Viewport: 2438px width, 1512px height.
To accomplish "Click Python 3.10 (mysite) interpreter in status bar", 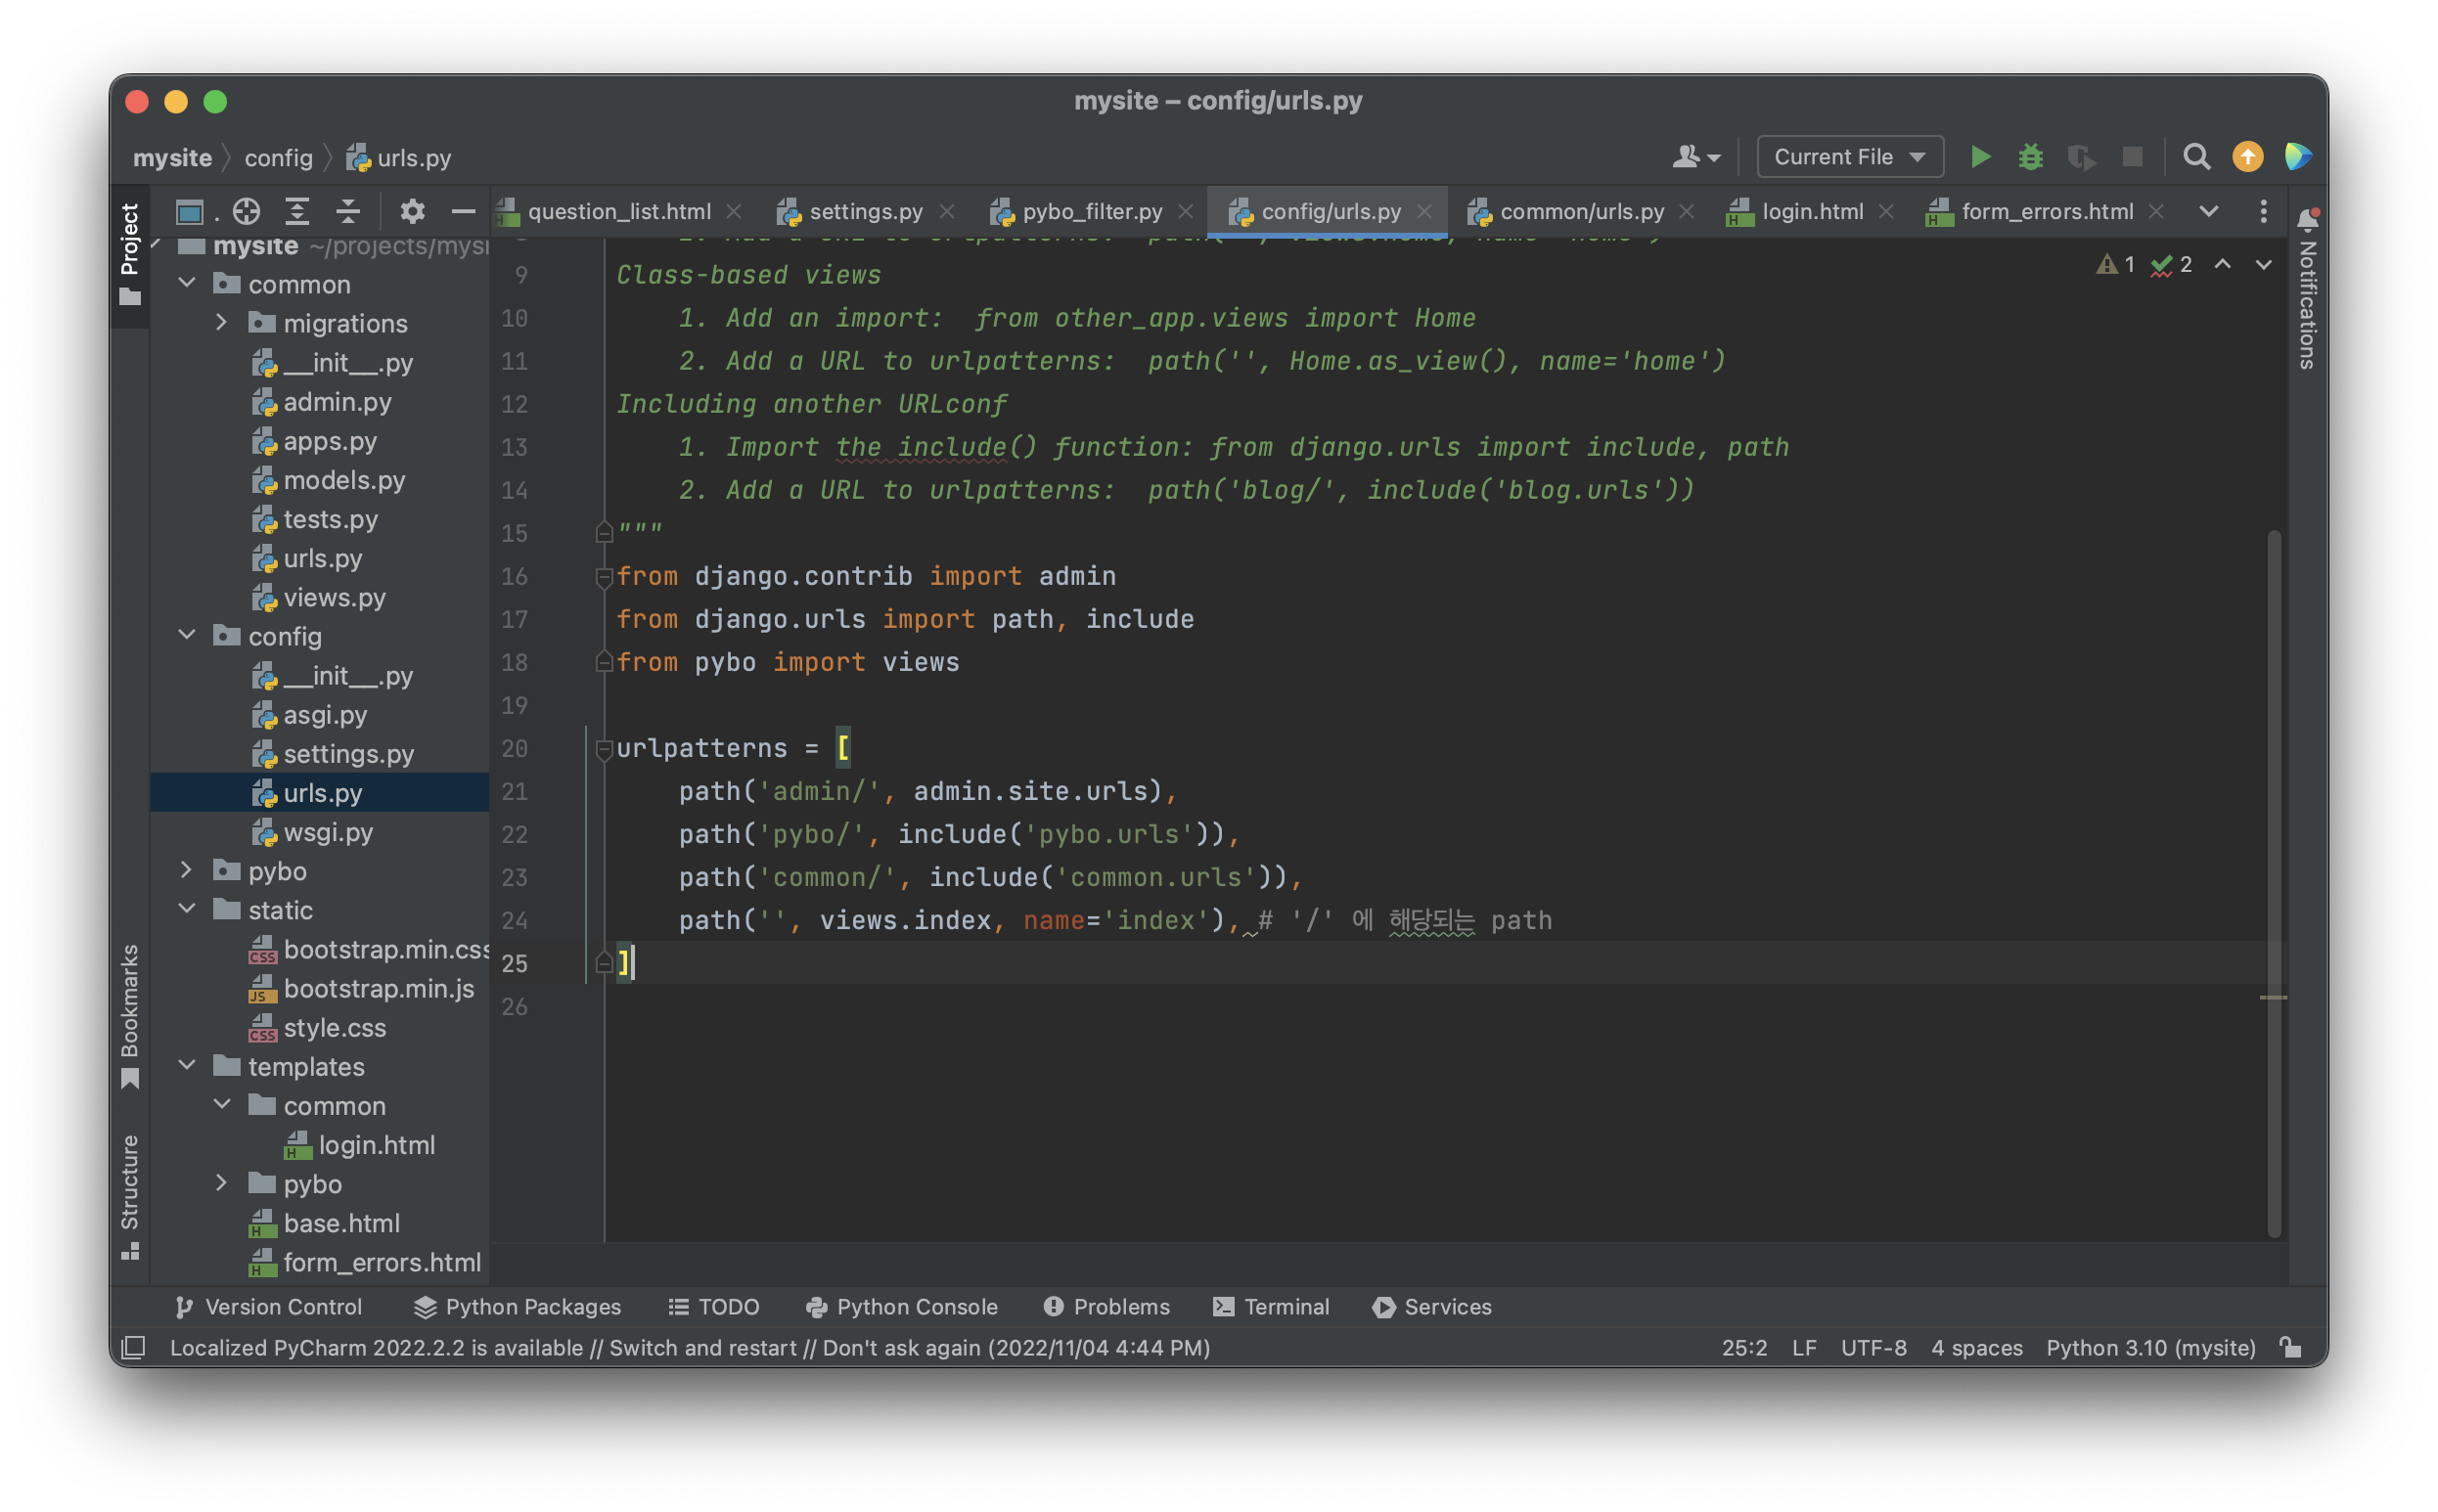I will pyautogui.click(x=2150, y=1347).
